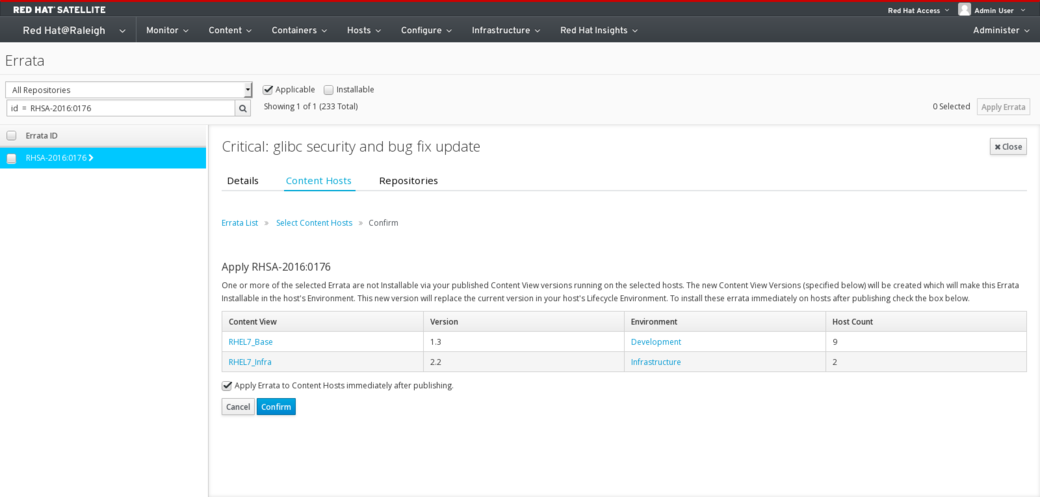The height and width of the screenshot is (497, 1040).
Task: Expand the Infrastructure menu
Action: click(x=505, y=31)
